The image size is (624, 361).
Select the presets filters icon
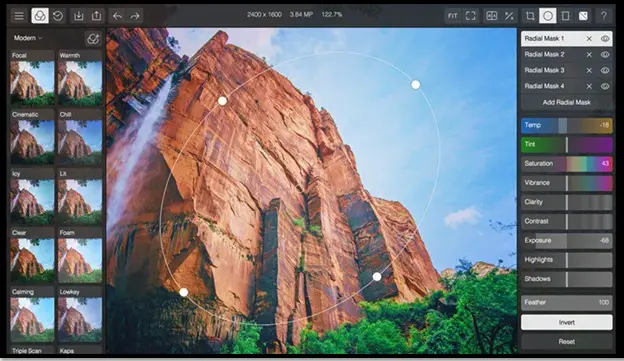click(x=40, y=16)
